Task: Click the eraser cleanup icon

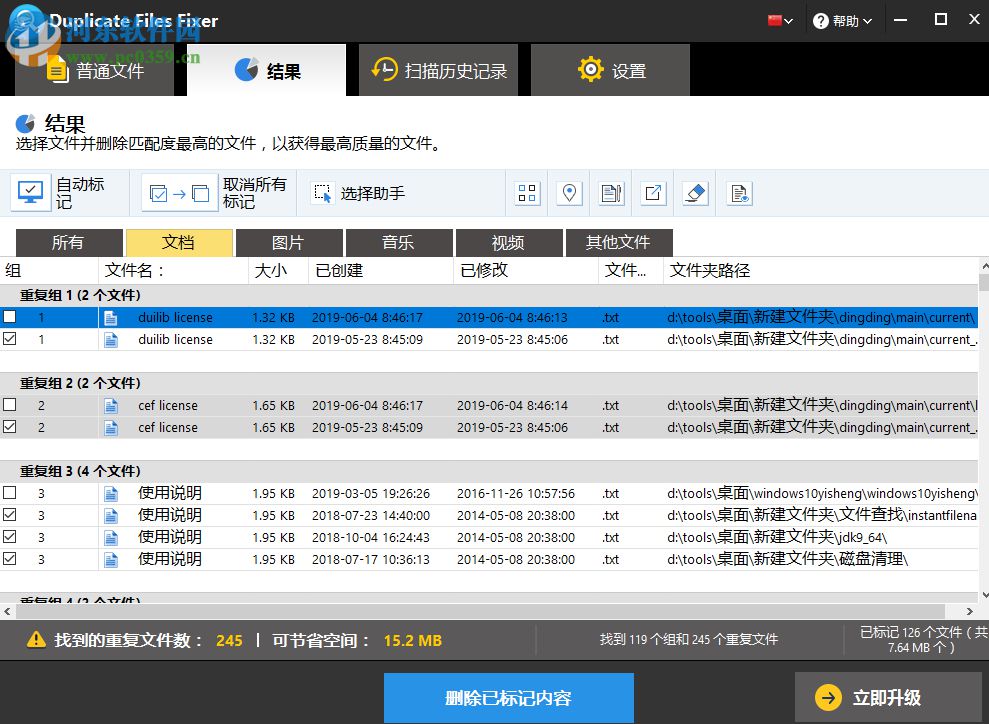Action: tap(695, 193)
